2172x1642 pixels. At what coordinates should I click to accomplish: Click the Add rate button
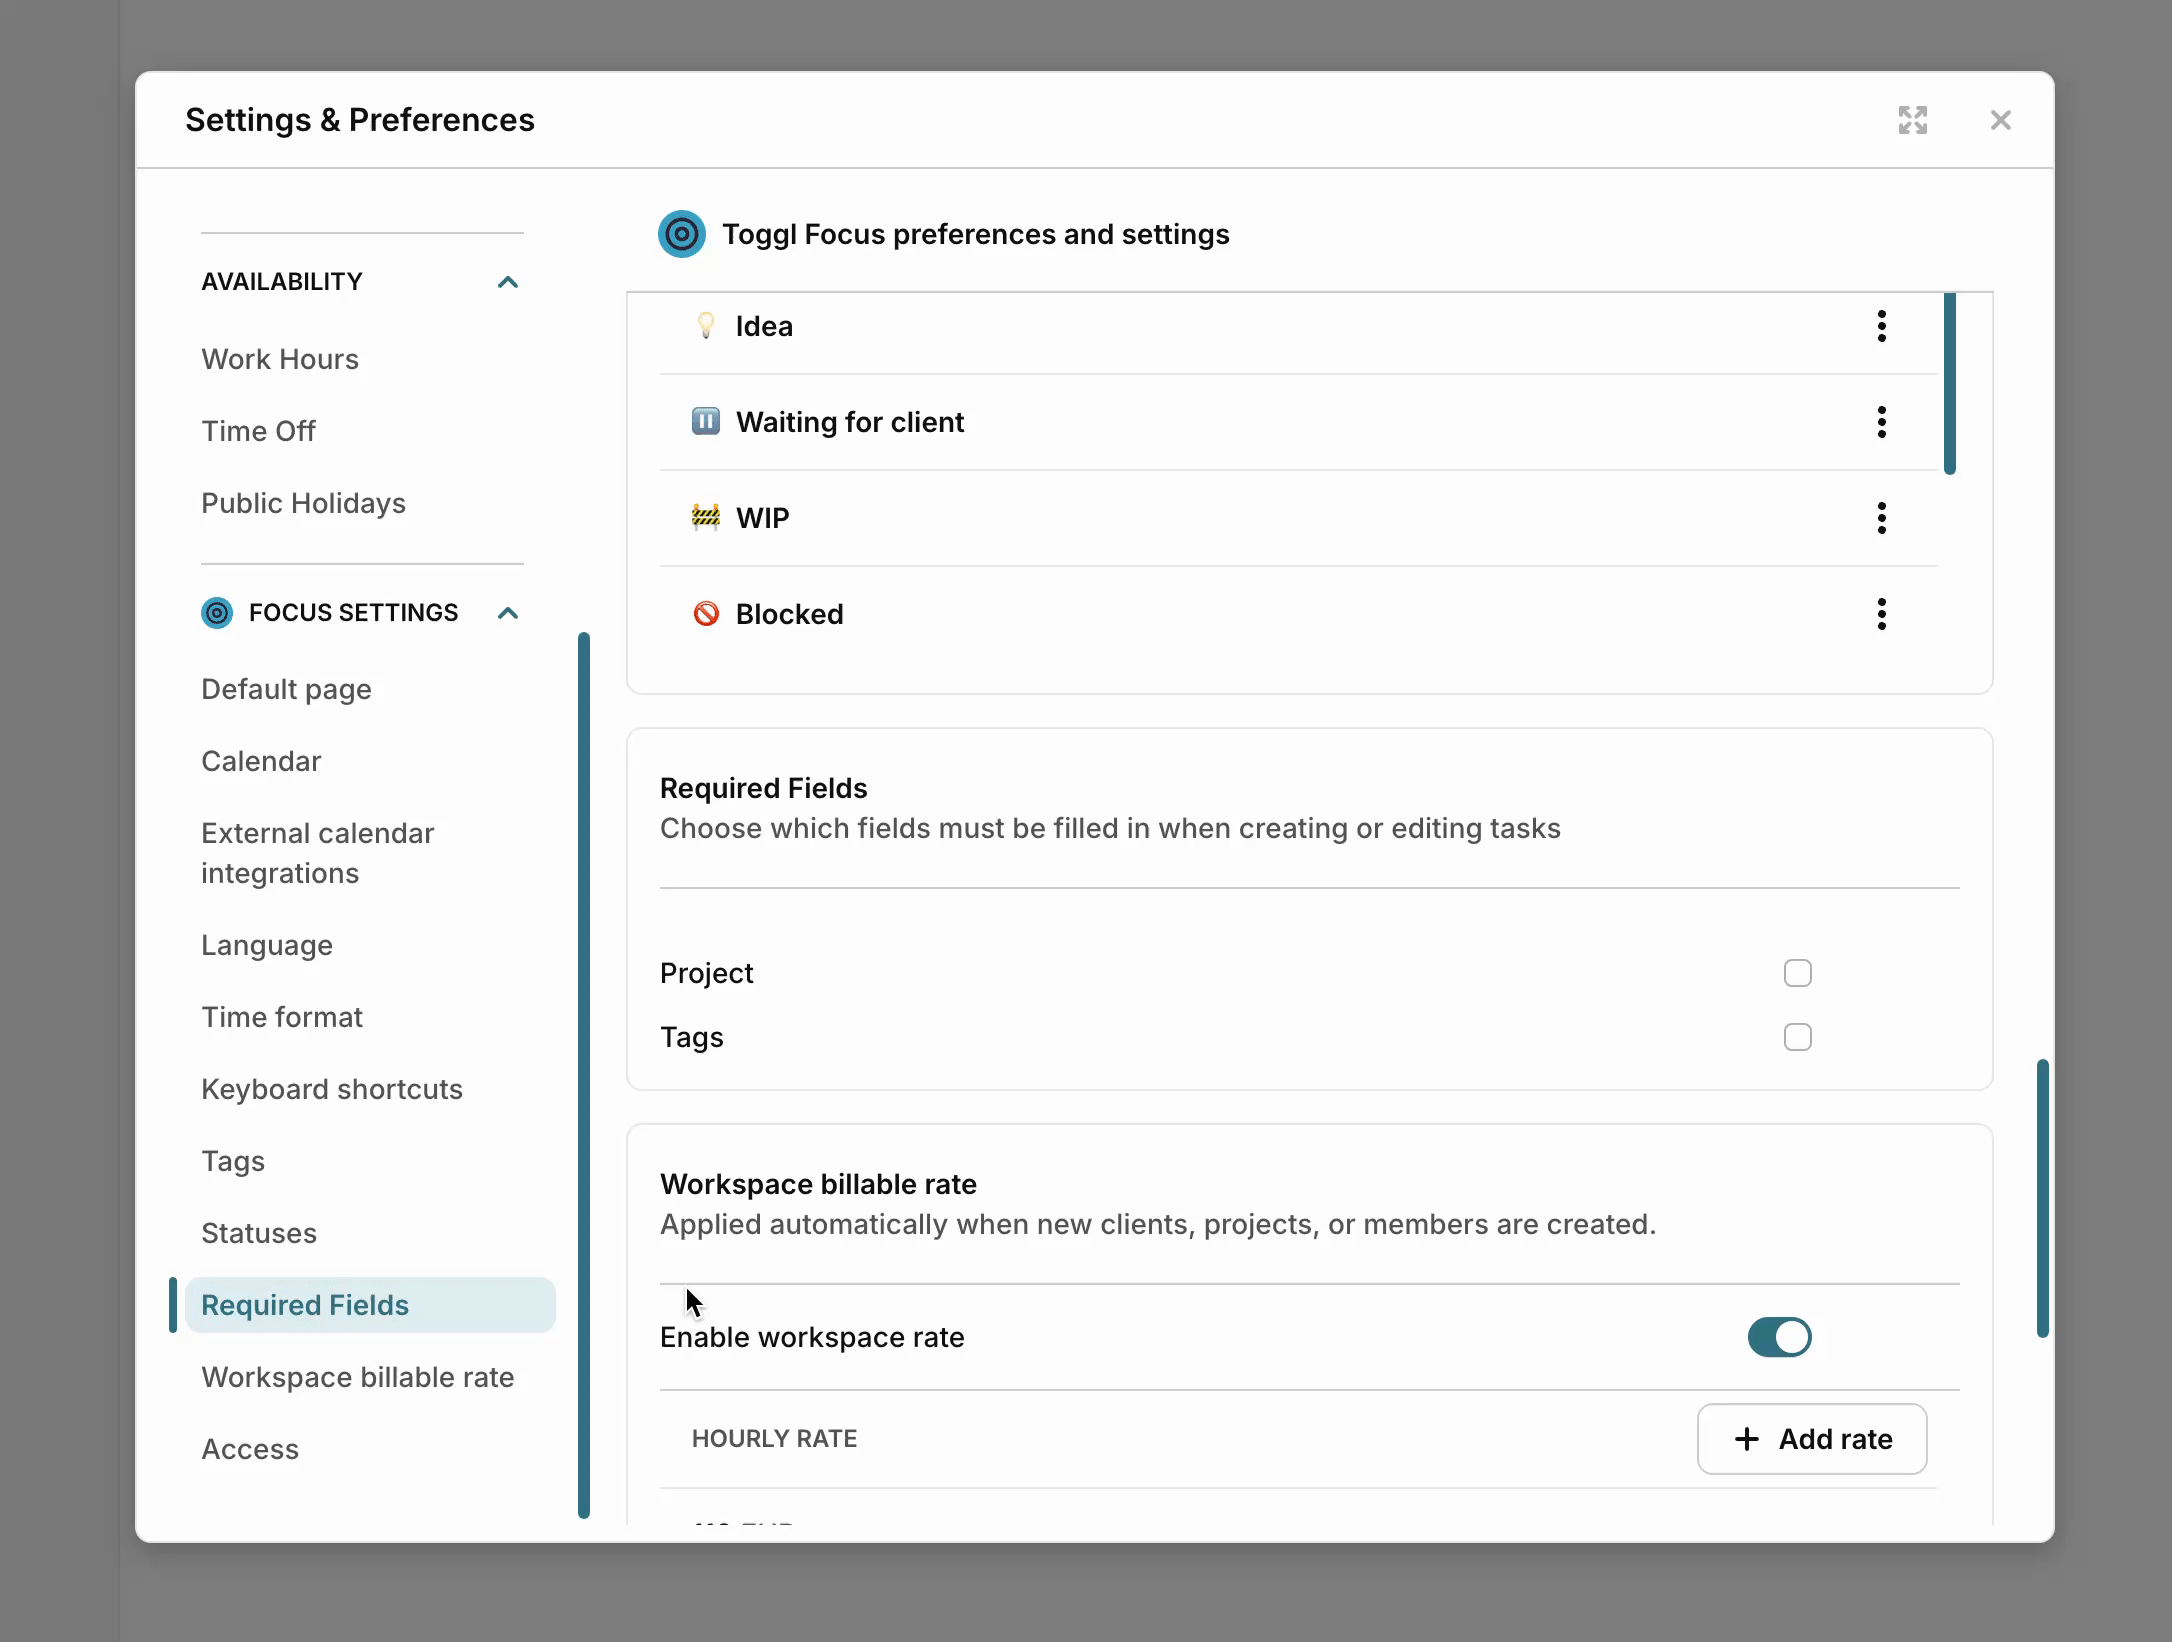point(1811,1439)
